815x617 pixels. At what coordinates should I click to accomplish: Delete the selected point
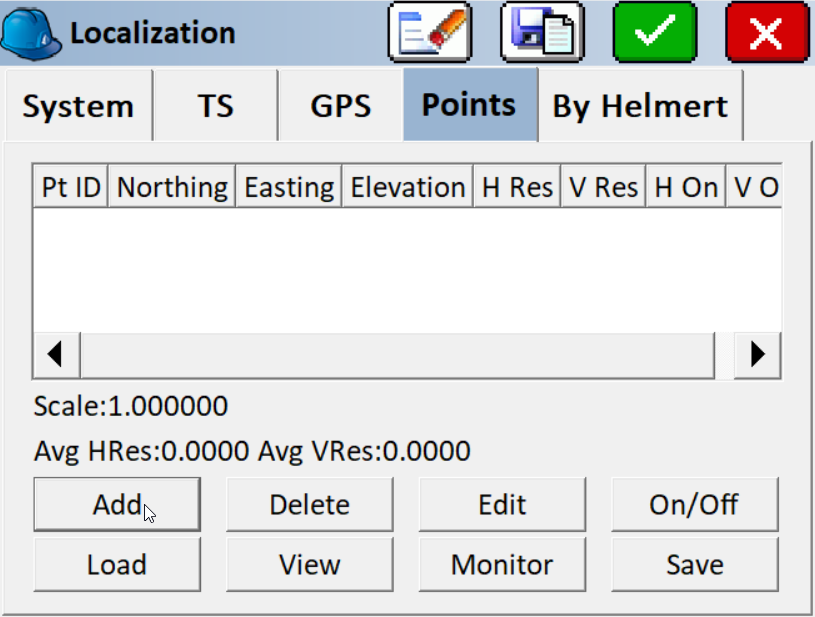[x=310, y=504]
